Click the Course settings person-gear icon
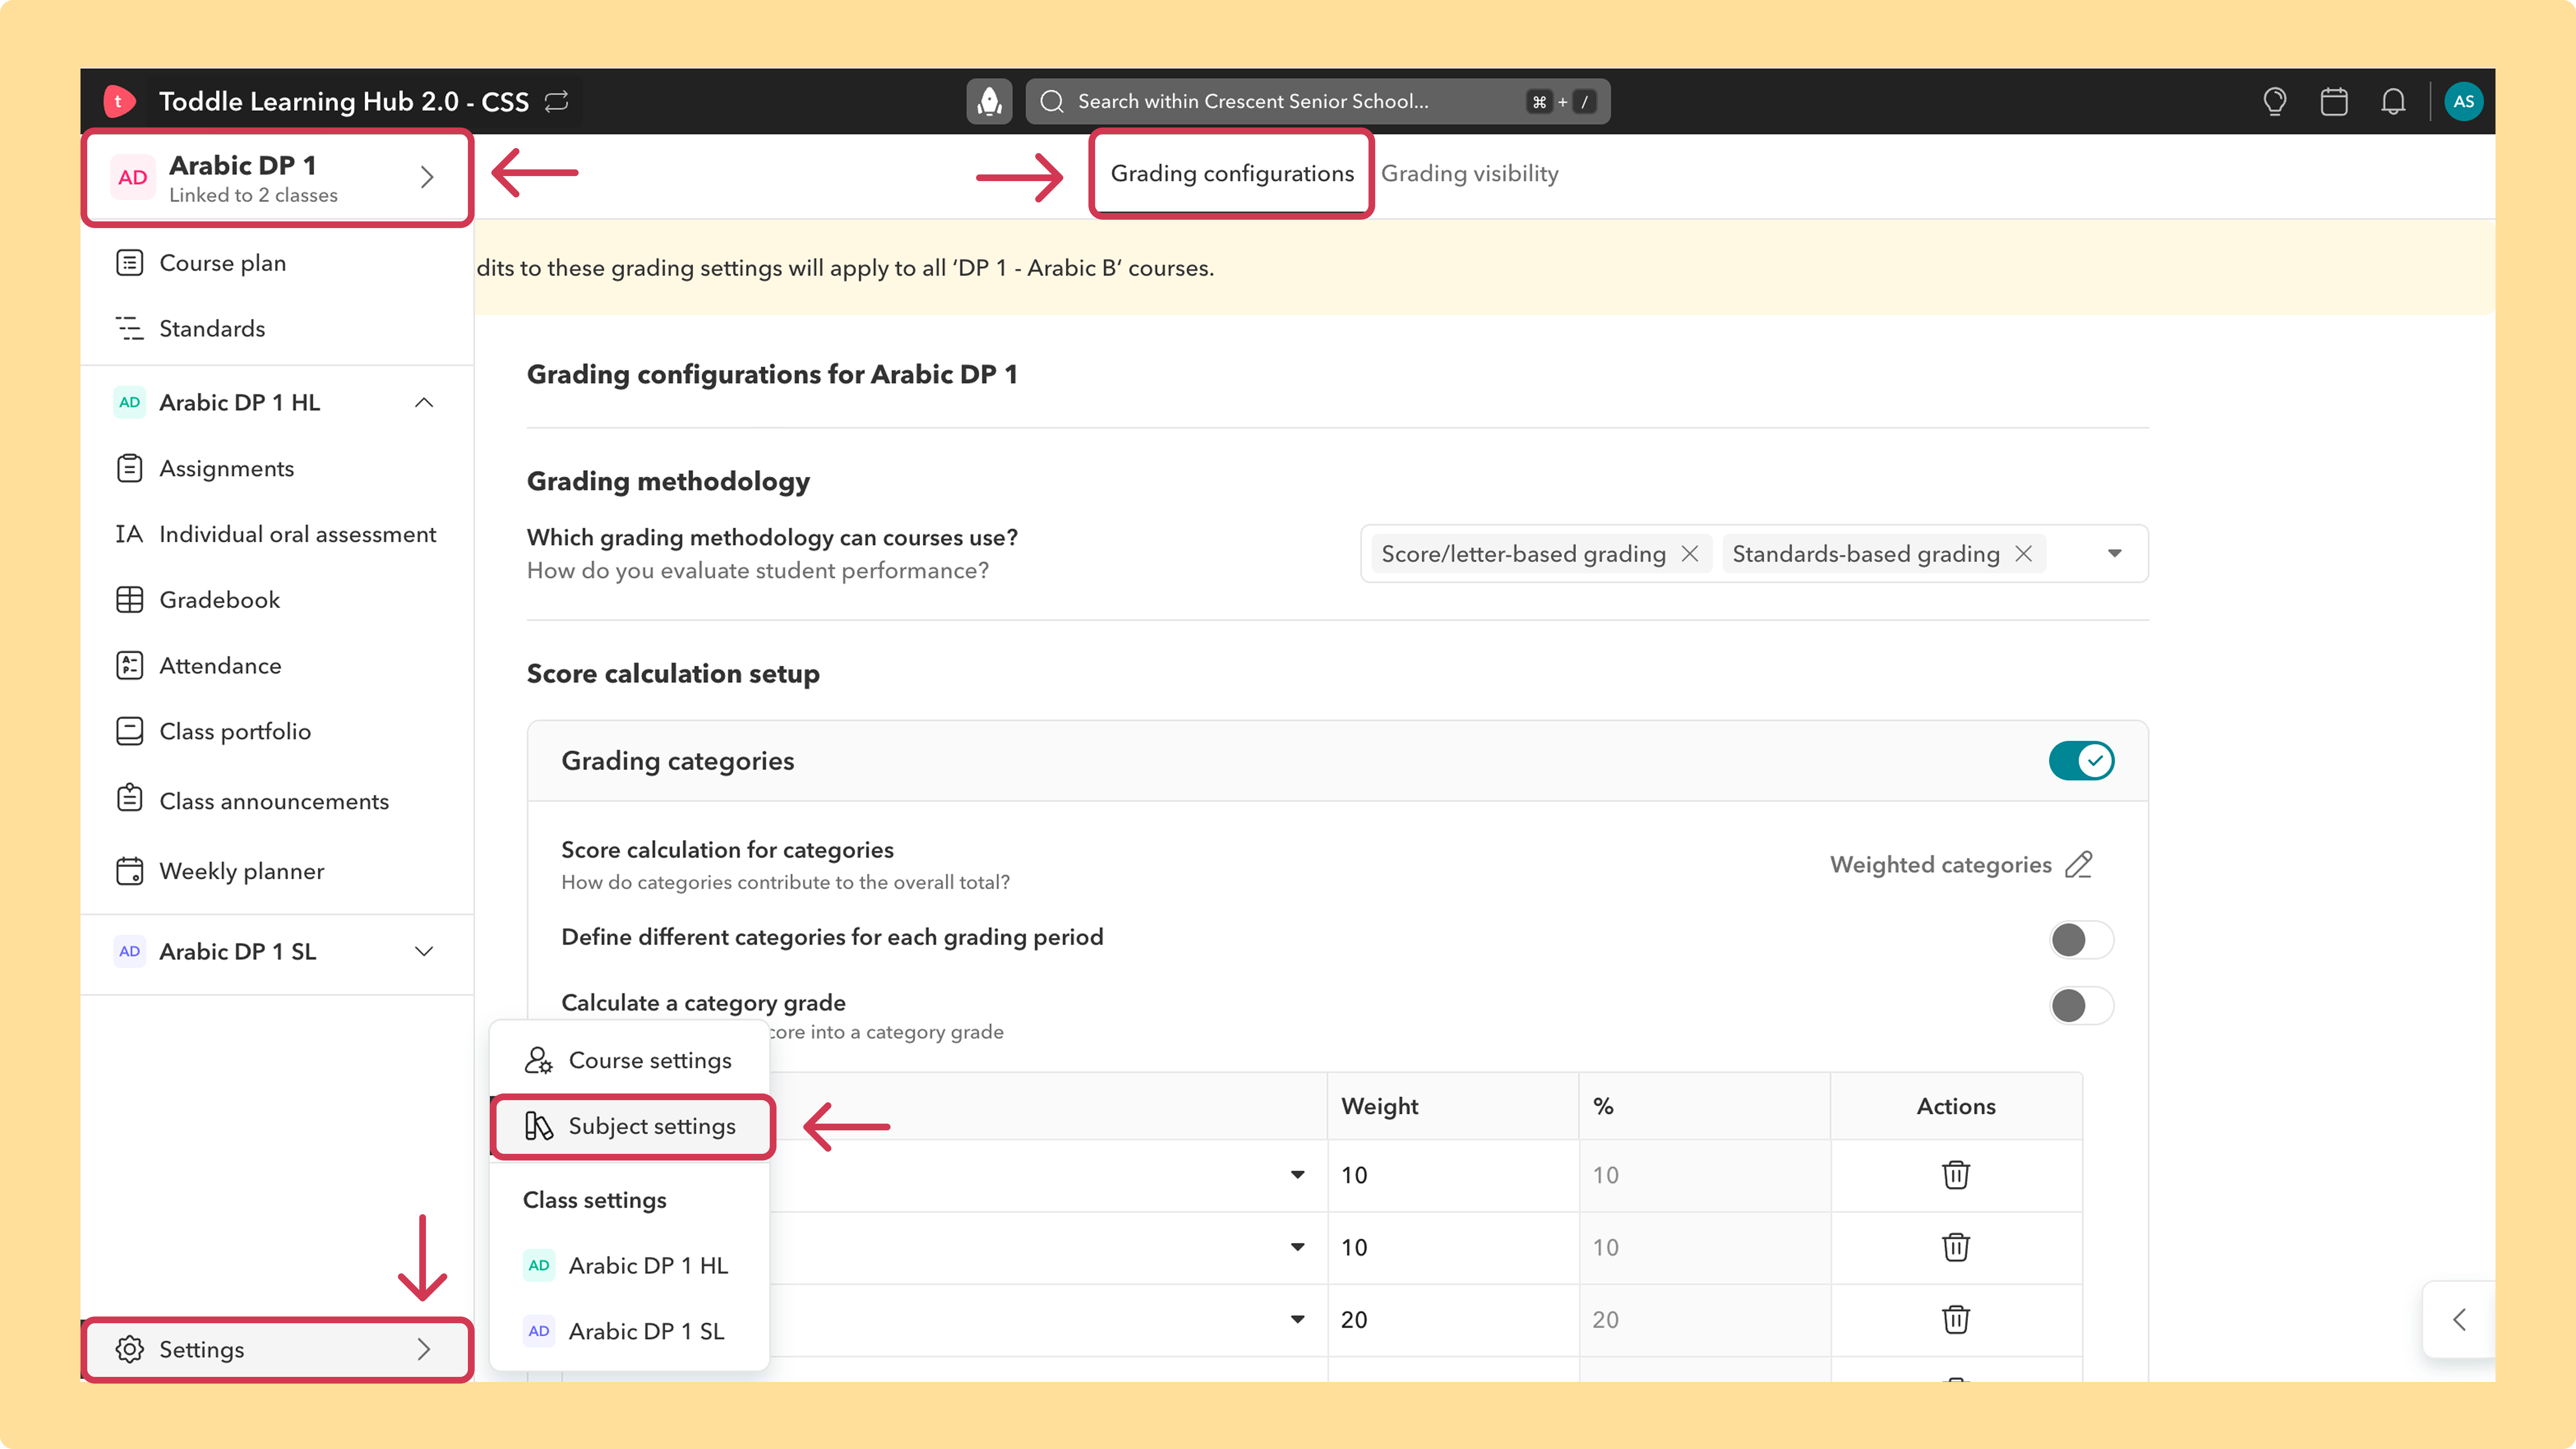This screenshot has width=2576, height=1449. (x=538, y=1060)
